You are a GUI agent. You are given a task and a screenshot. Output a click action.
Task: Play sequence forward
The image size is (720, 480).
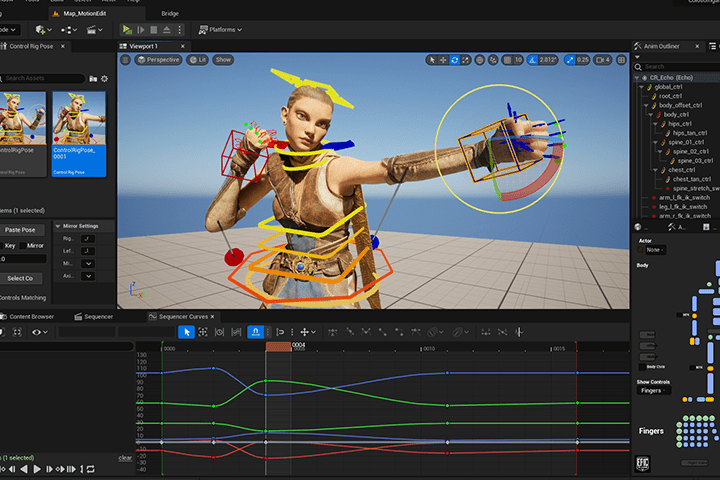coord(37,469)
